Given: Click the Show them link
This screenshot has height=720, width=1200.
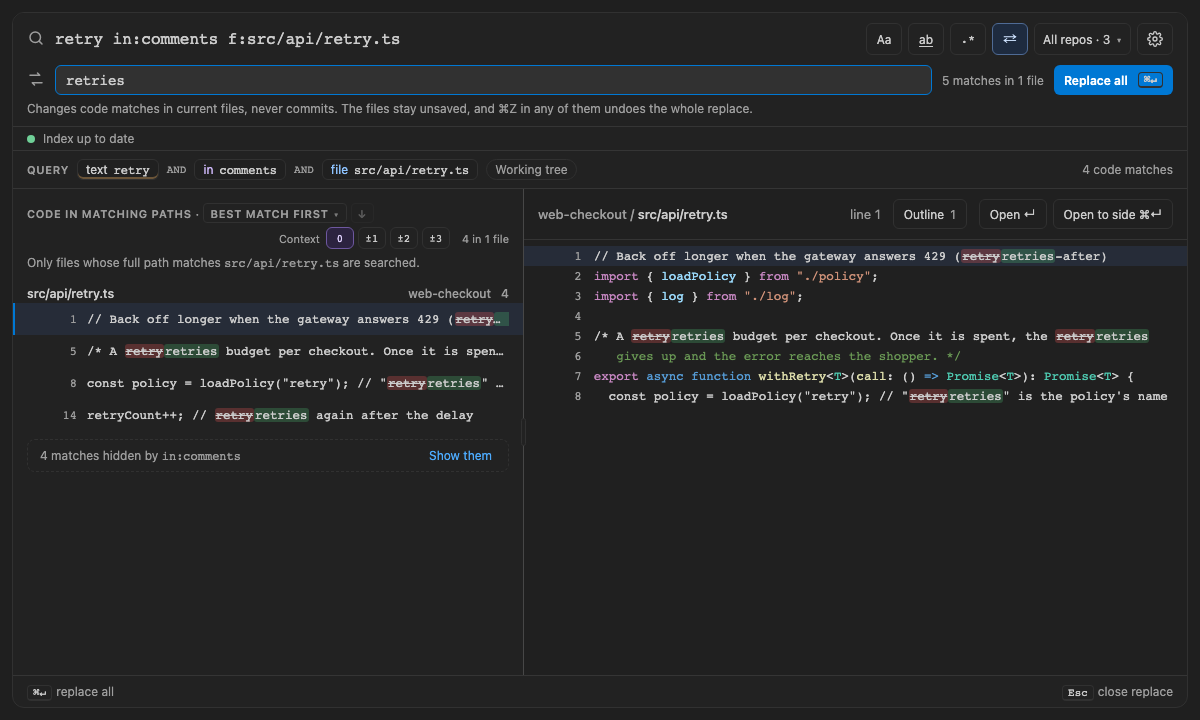Looking at the screenshot, I should click(460, 455).
